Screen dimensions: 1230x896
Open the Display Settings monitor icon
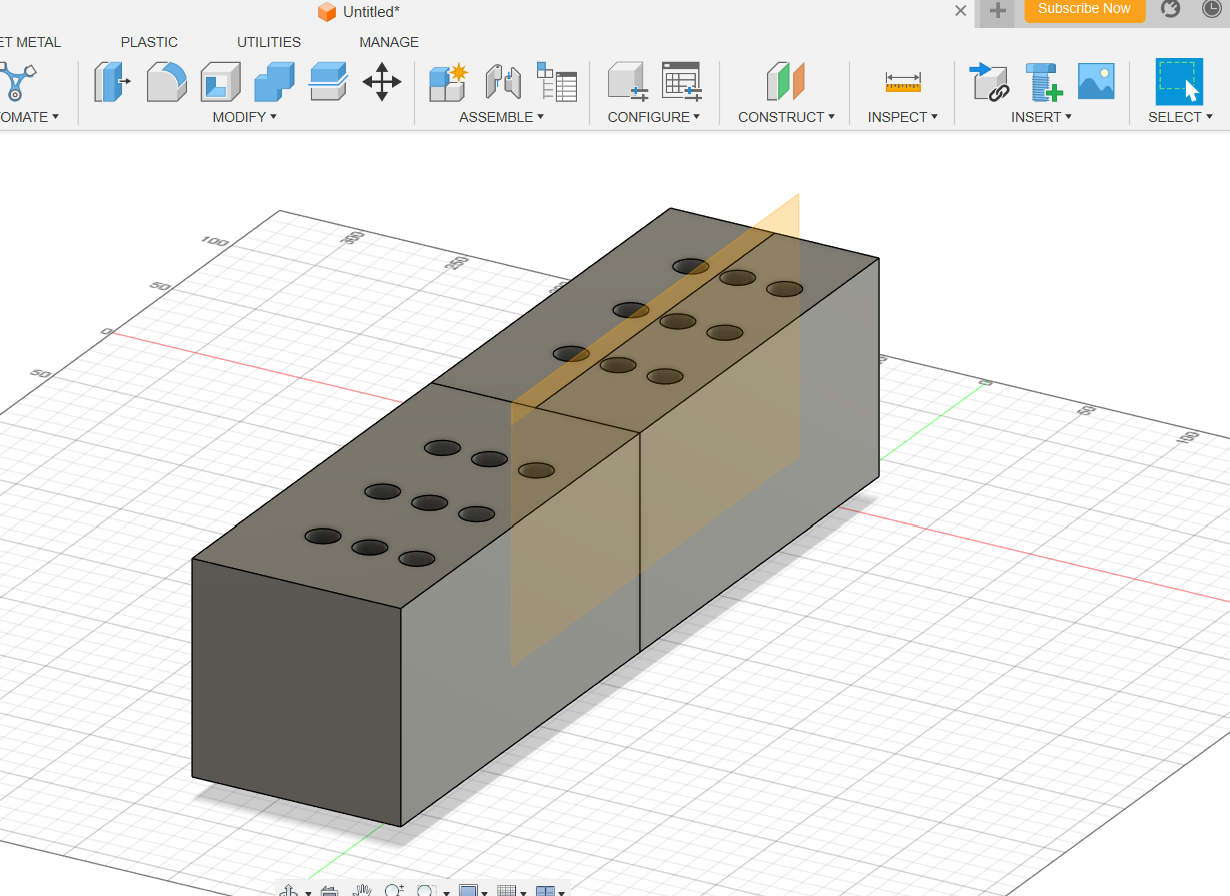coord(467,890)
